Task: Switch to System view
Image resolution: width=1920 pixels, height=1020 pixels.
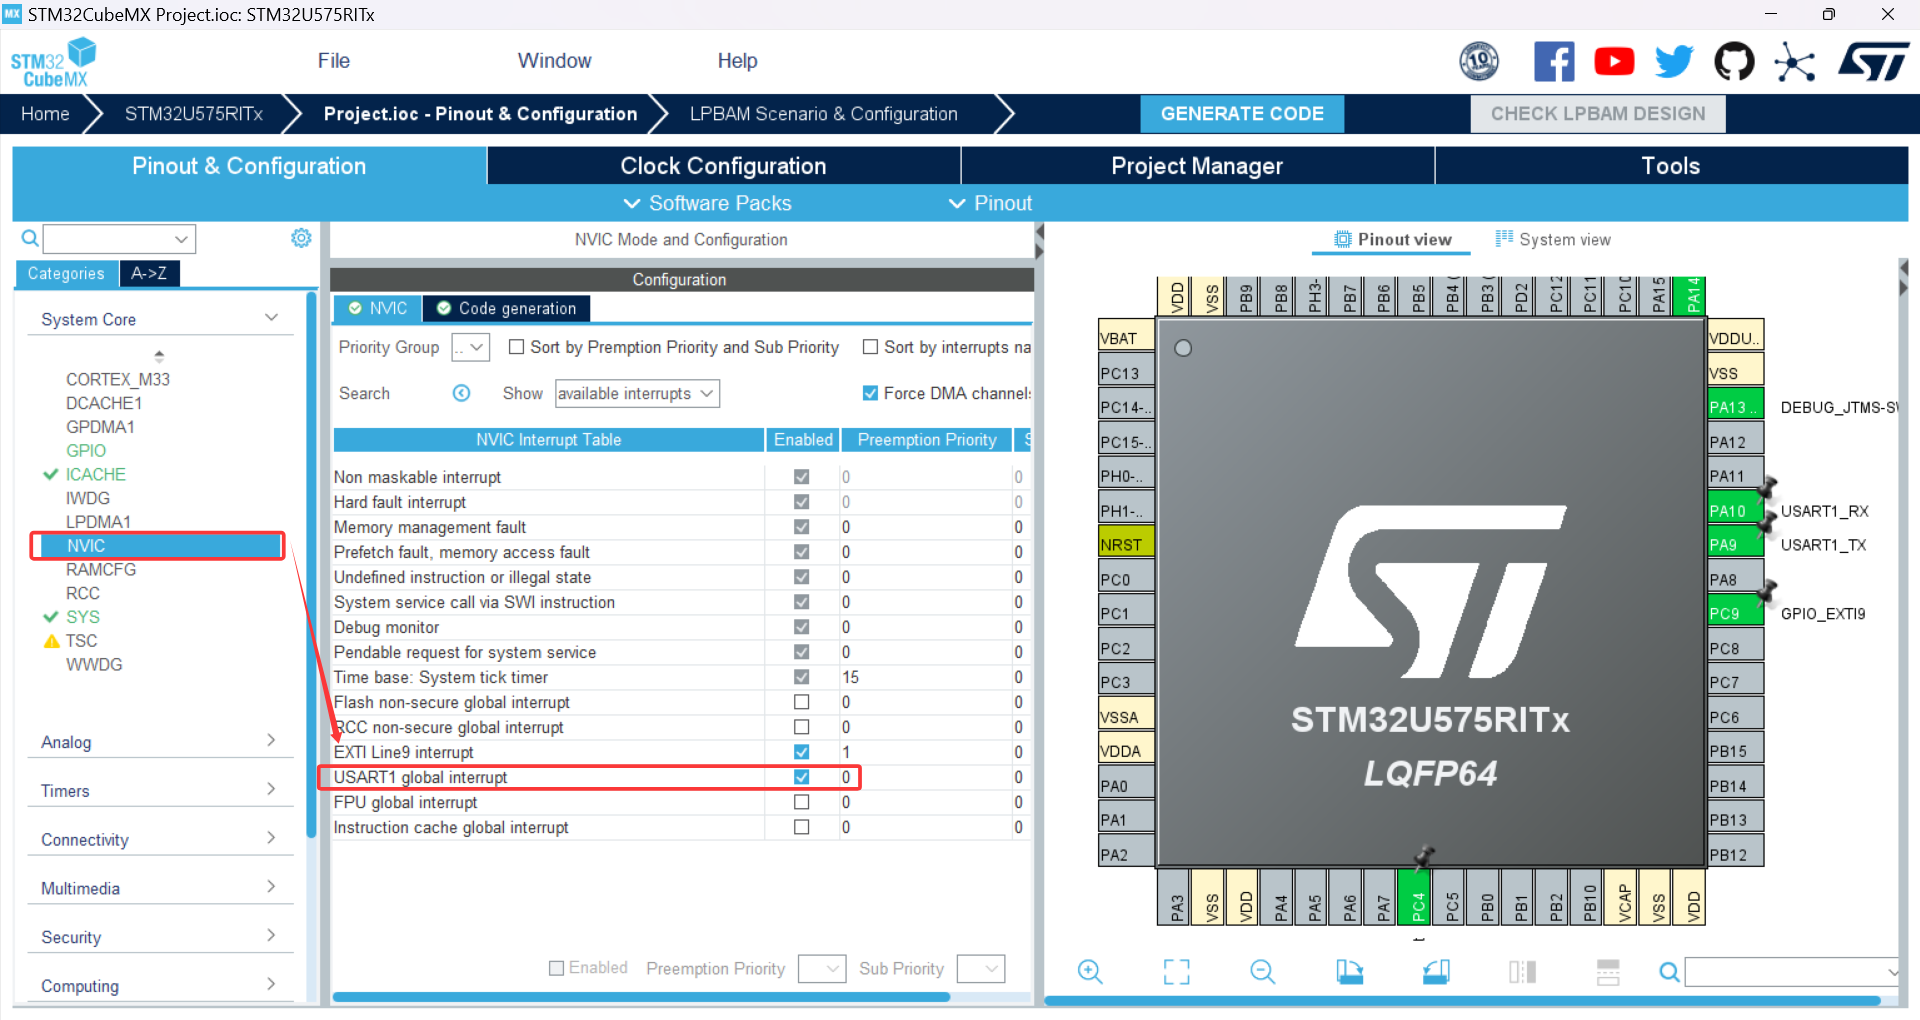Action: tap(1553, 239)
